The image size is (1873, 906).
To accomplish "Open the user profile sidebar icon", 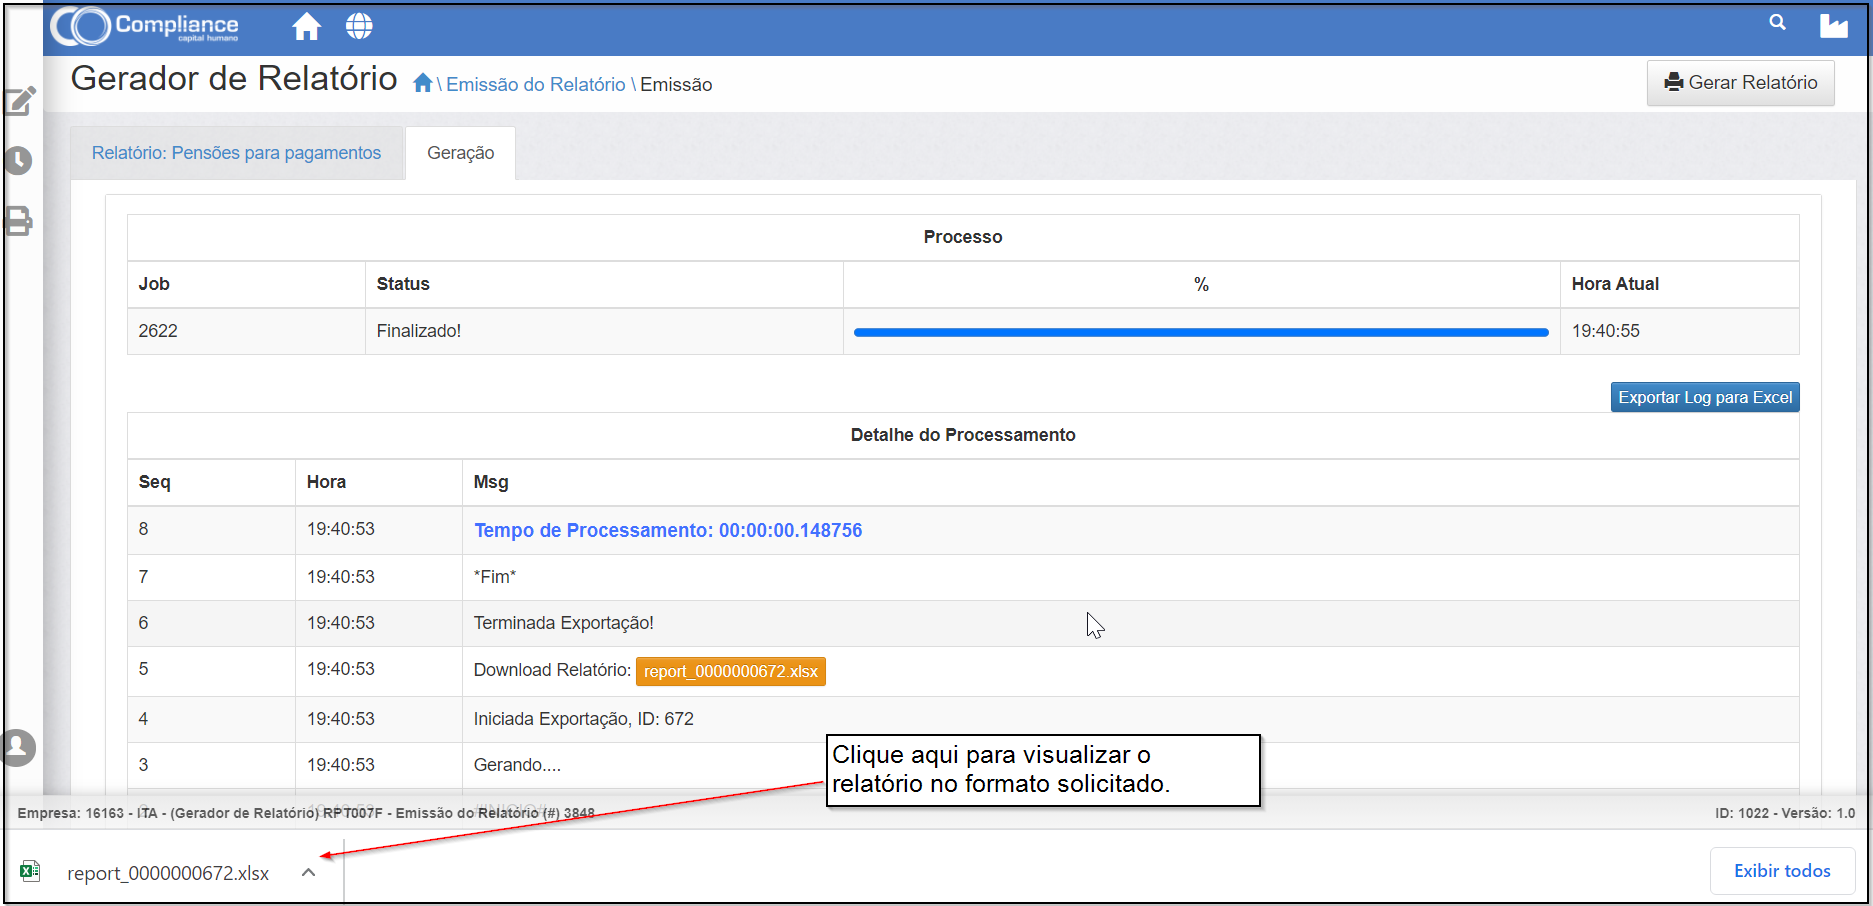I will tap(18, 747).
